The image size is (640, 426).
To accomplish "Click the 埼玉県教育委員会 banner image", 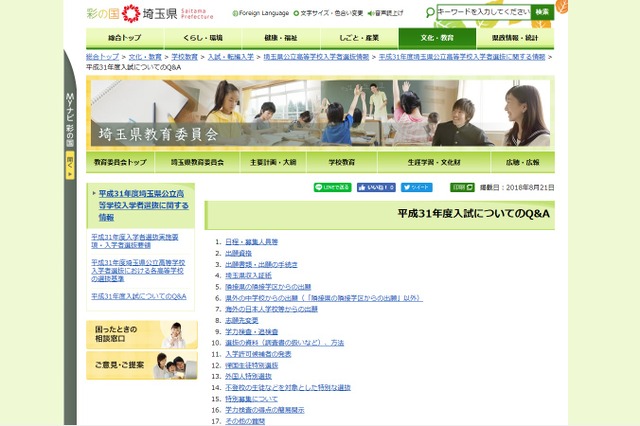I will (320, 113).
